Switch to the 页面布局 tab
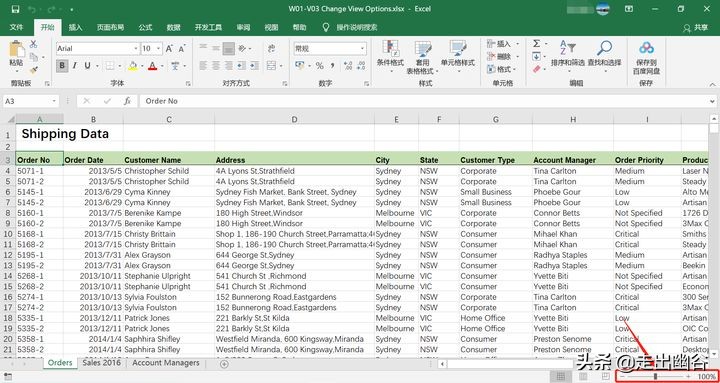The height and width of the screenshot is (383, 720). [x=110, y=28]
